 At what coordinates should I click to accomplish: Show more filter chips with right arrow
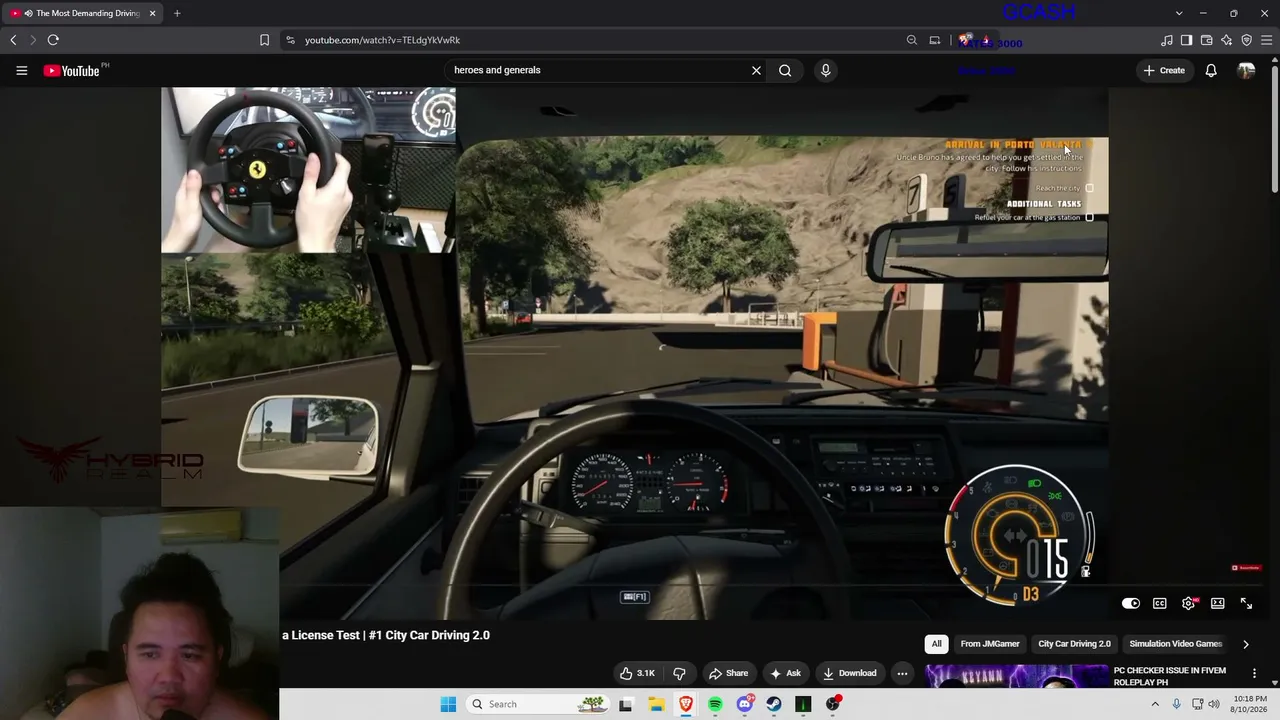click(1245, 644)
